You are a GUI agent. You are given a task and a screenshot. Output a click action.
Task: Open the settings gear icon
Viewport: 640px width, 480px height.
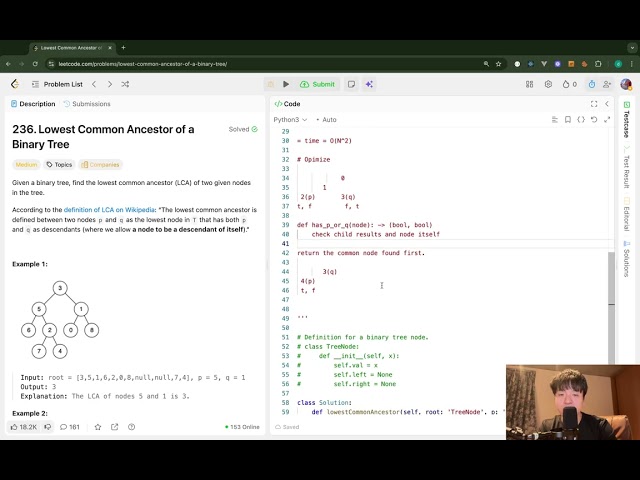coord(548,84)
